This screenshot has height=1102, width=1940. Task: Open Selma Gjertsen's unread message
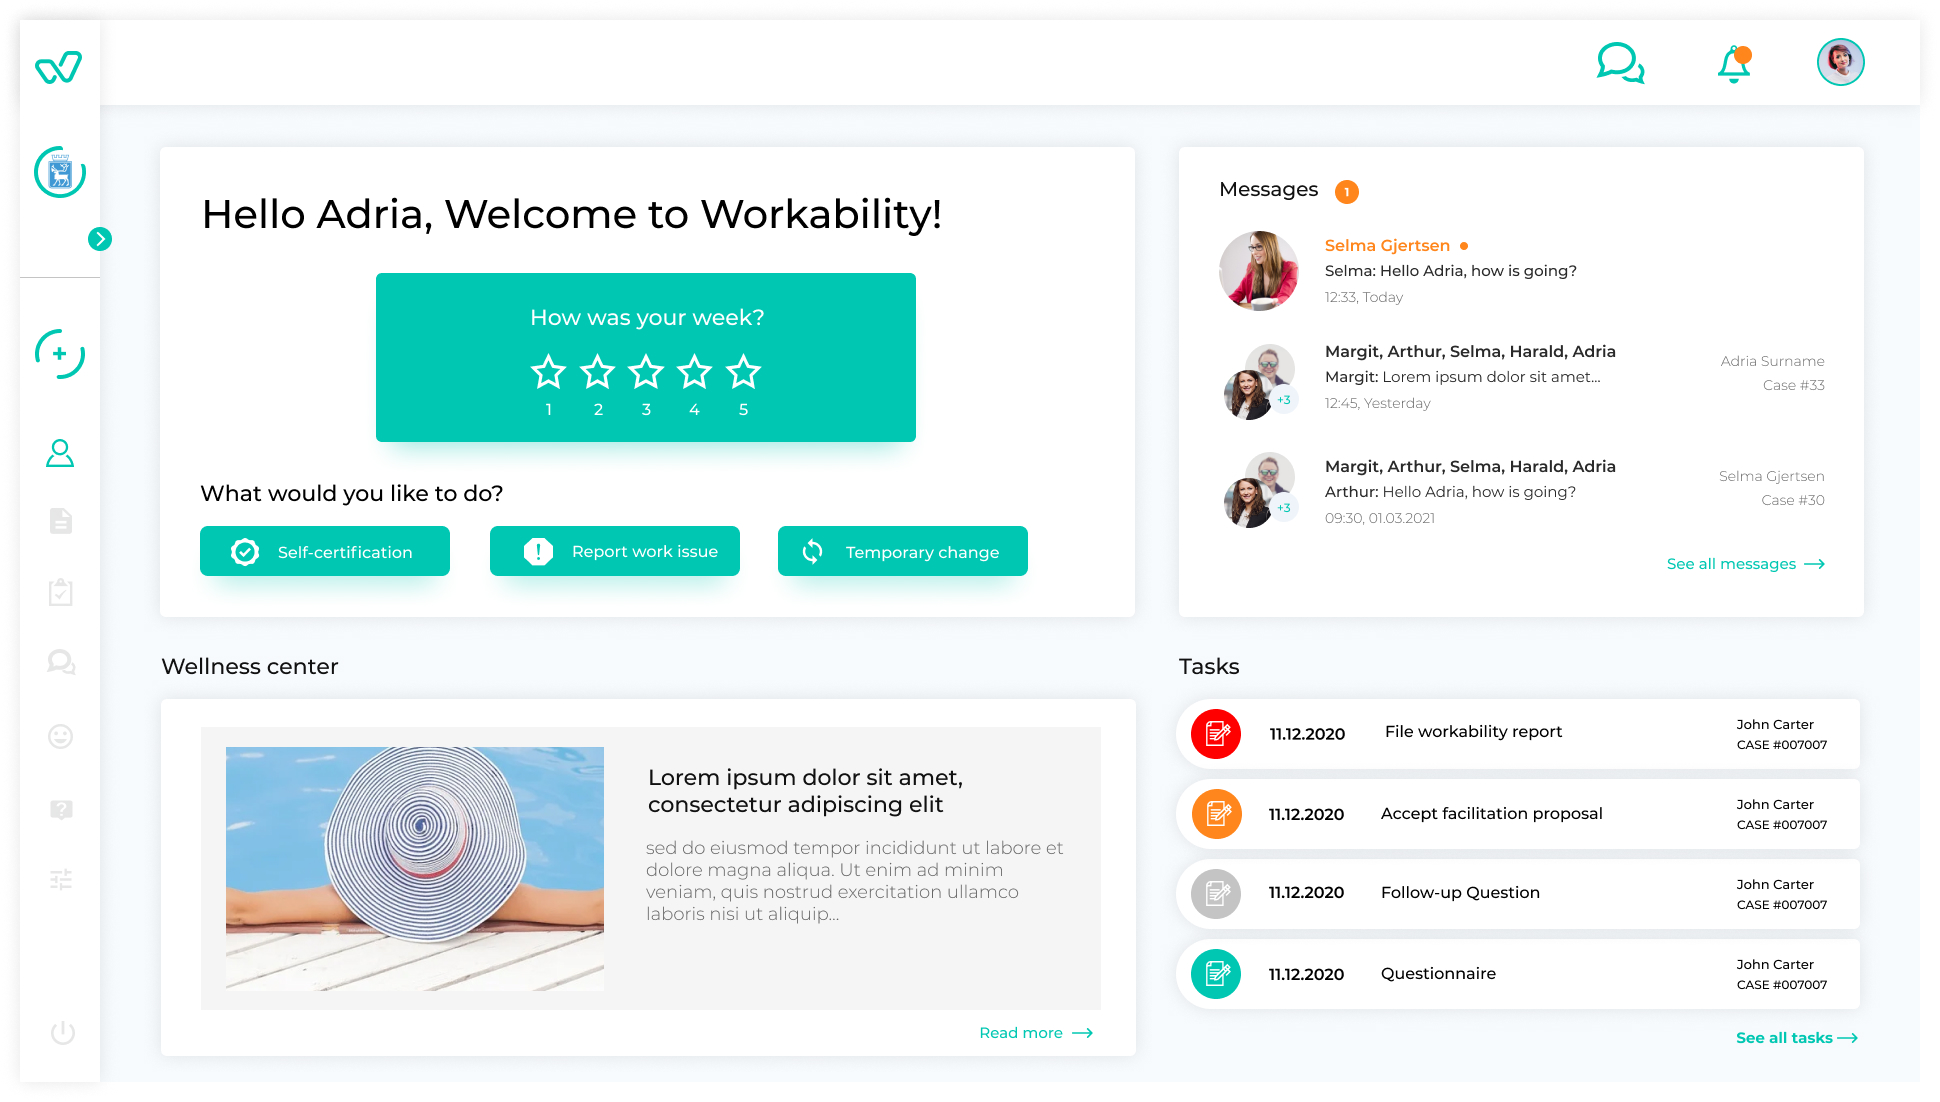1521,271
